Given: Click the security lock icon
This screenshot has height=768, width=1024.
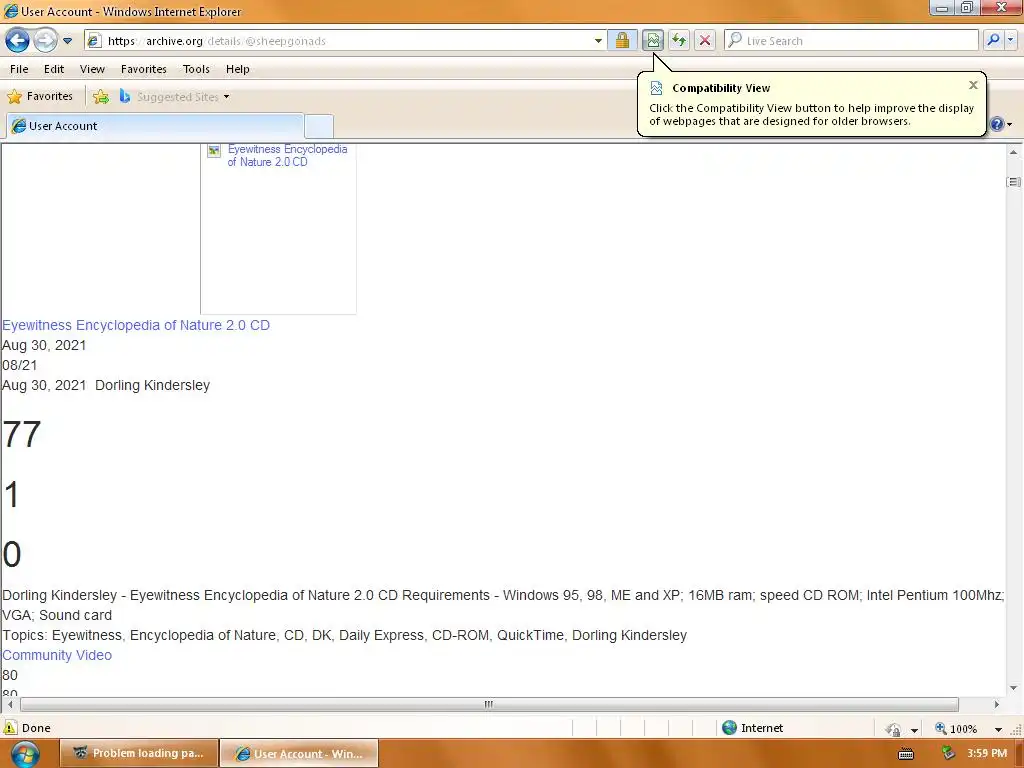Looking at the screenshot, I should coord(622,40).
